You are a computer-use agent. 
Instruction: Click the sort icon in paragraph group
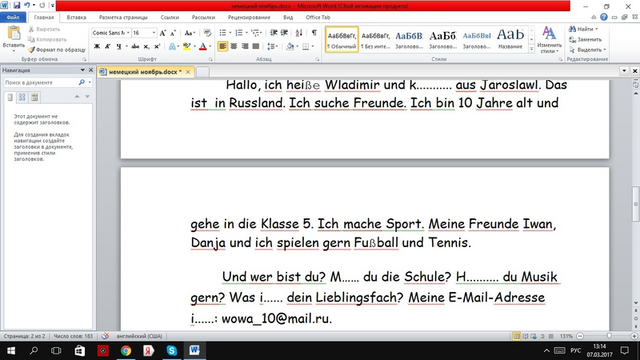coord(299,33)
